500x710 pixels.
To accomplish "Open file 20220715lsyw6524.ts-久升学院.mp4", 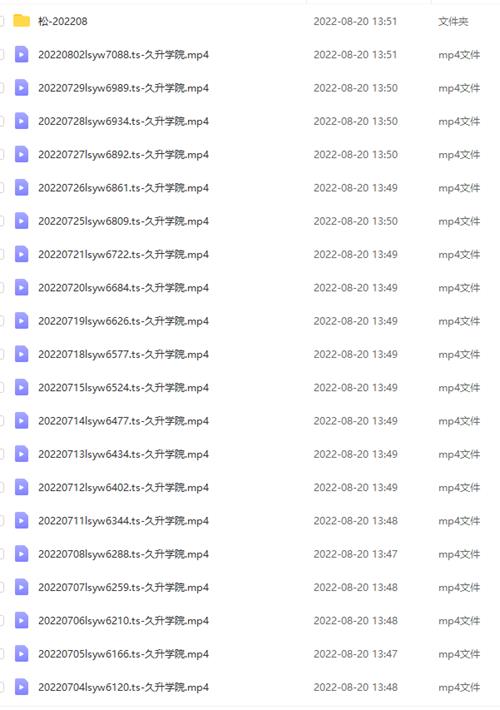I will [123, 387].
